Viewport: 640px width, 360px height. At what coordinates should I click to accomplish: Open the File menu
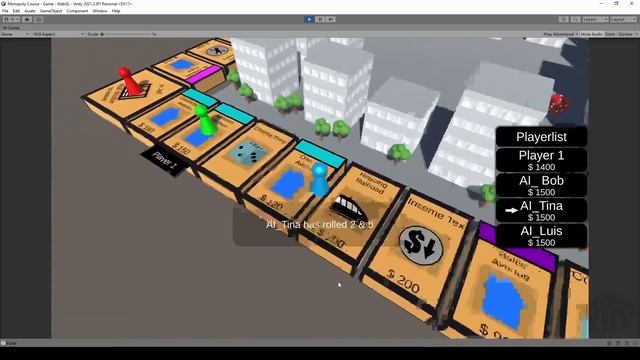click(5, 11)
